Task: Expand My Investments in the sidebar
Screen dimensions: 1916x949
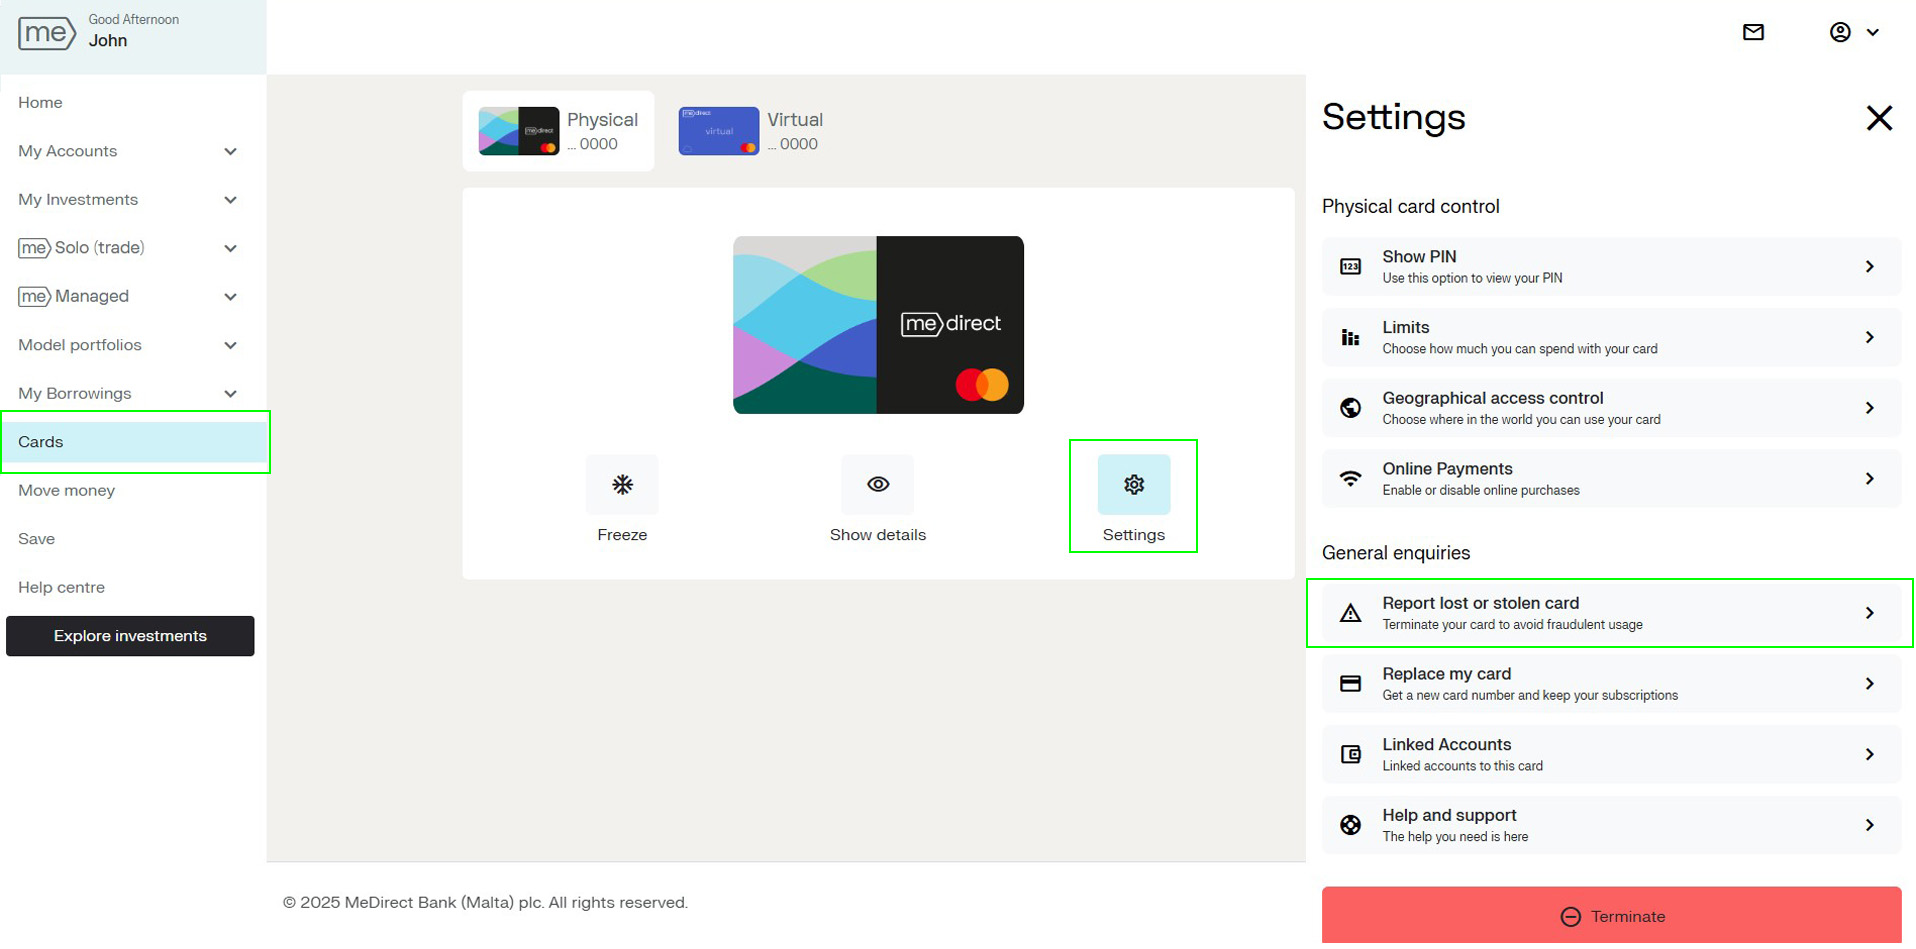Action: coord(128,200)
